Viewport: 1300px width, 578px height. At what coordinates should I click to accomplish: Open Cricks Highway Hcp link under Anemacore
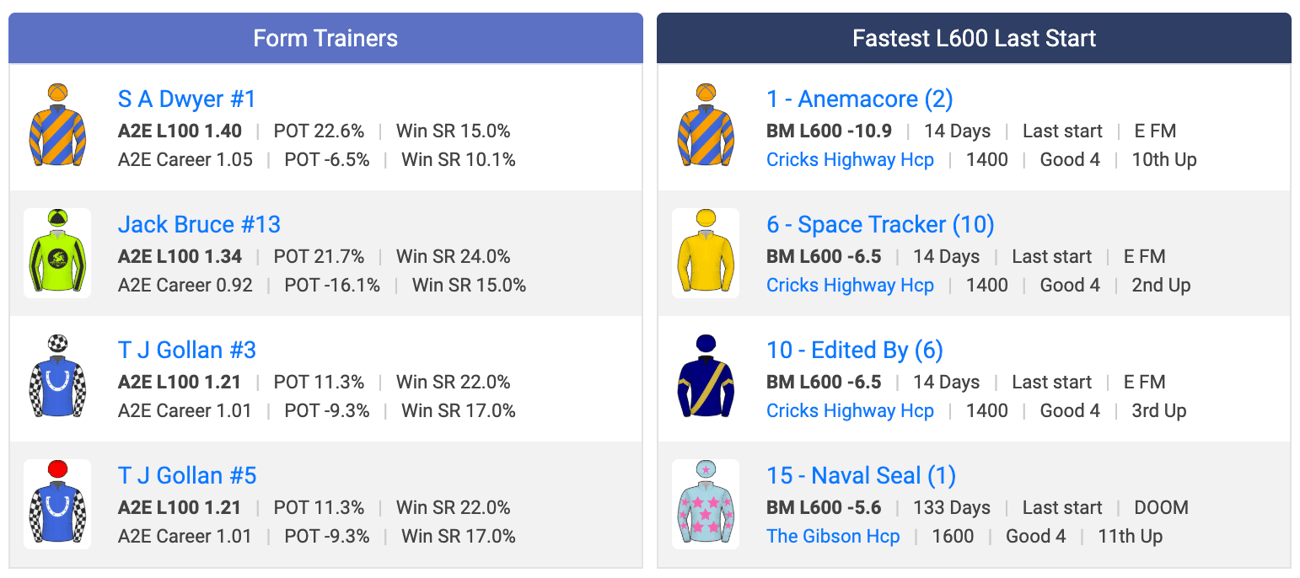point(850,160)
